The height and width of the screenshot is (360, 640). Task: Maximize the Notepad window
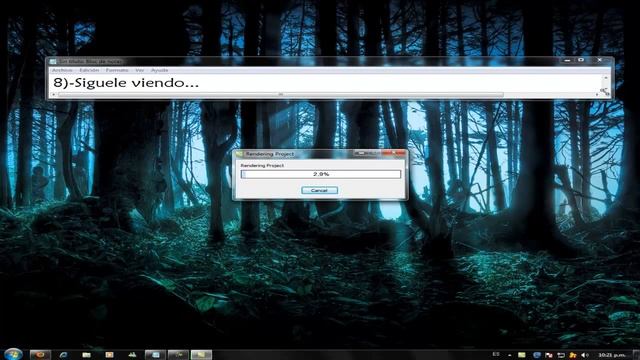tap(581, 60)
